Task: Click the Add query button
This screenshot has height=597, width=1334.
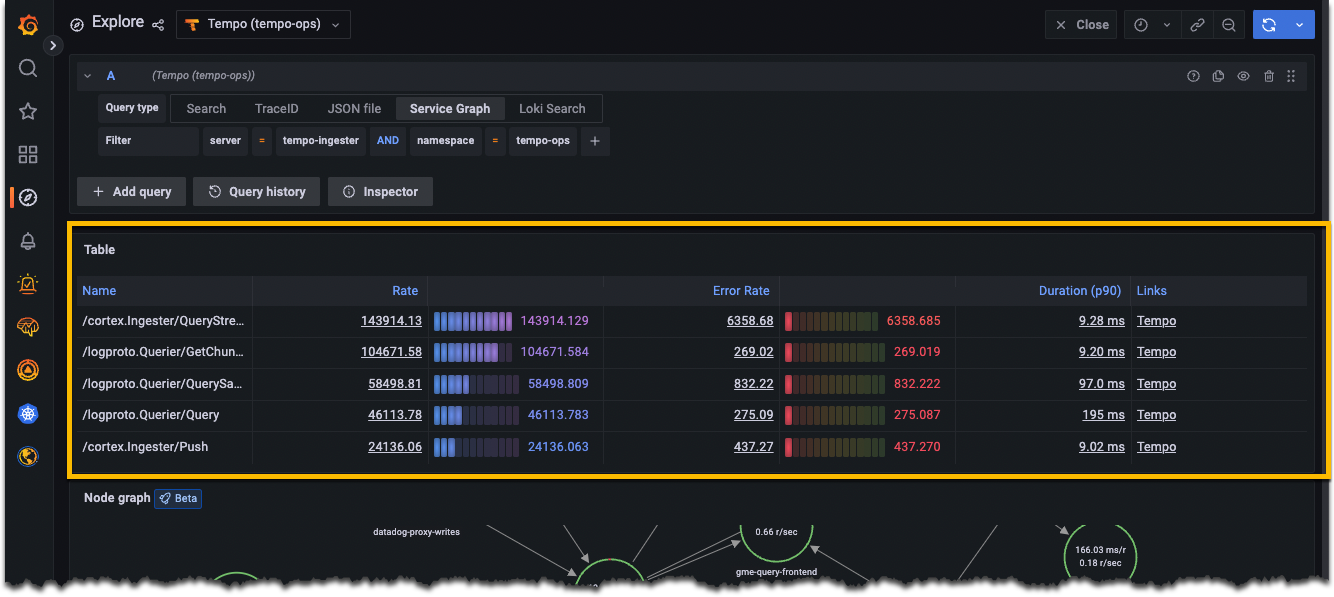Action: coord(131,191)
